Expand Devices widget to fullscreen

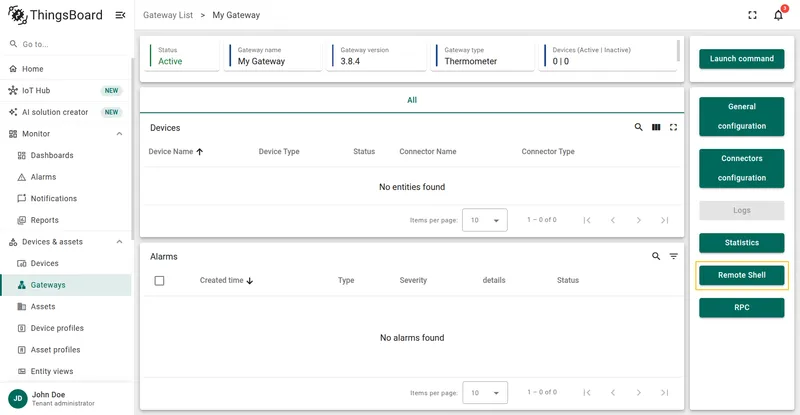point(673,127)
